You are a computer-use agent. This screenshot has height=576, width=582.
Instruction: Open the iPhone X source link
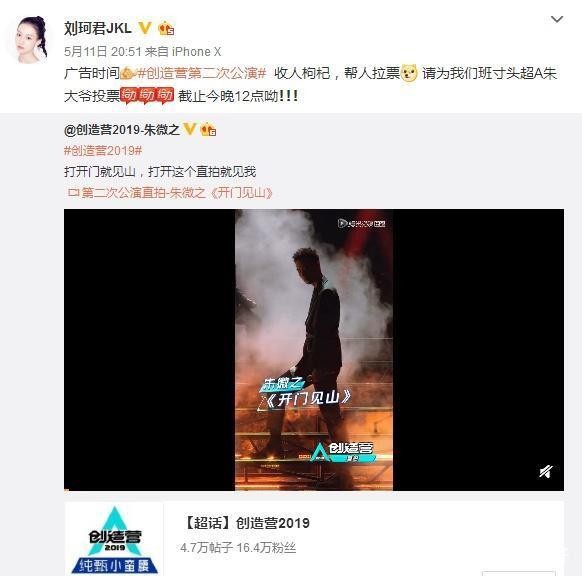click(x=197, y=52)
